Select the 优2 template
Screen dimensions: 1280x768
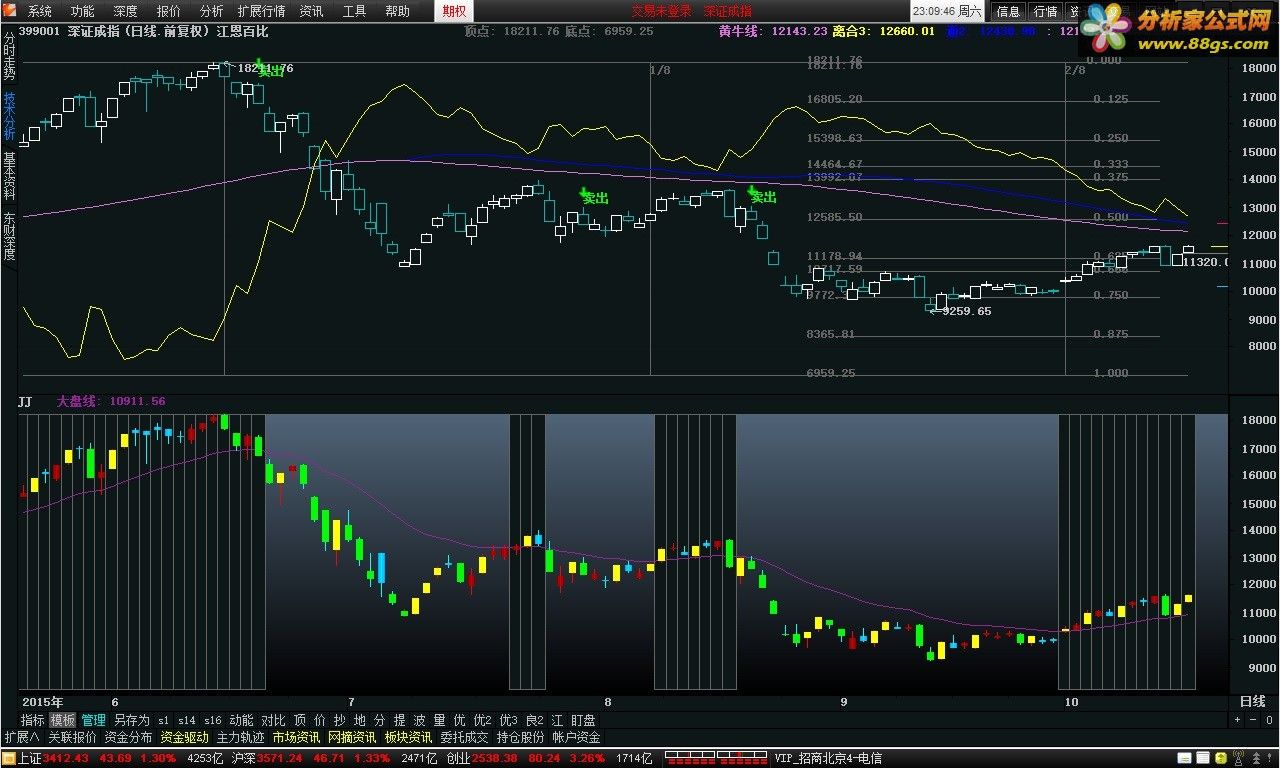click(482, 720)
